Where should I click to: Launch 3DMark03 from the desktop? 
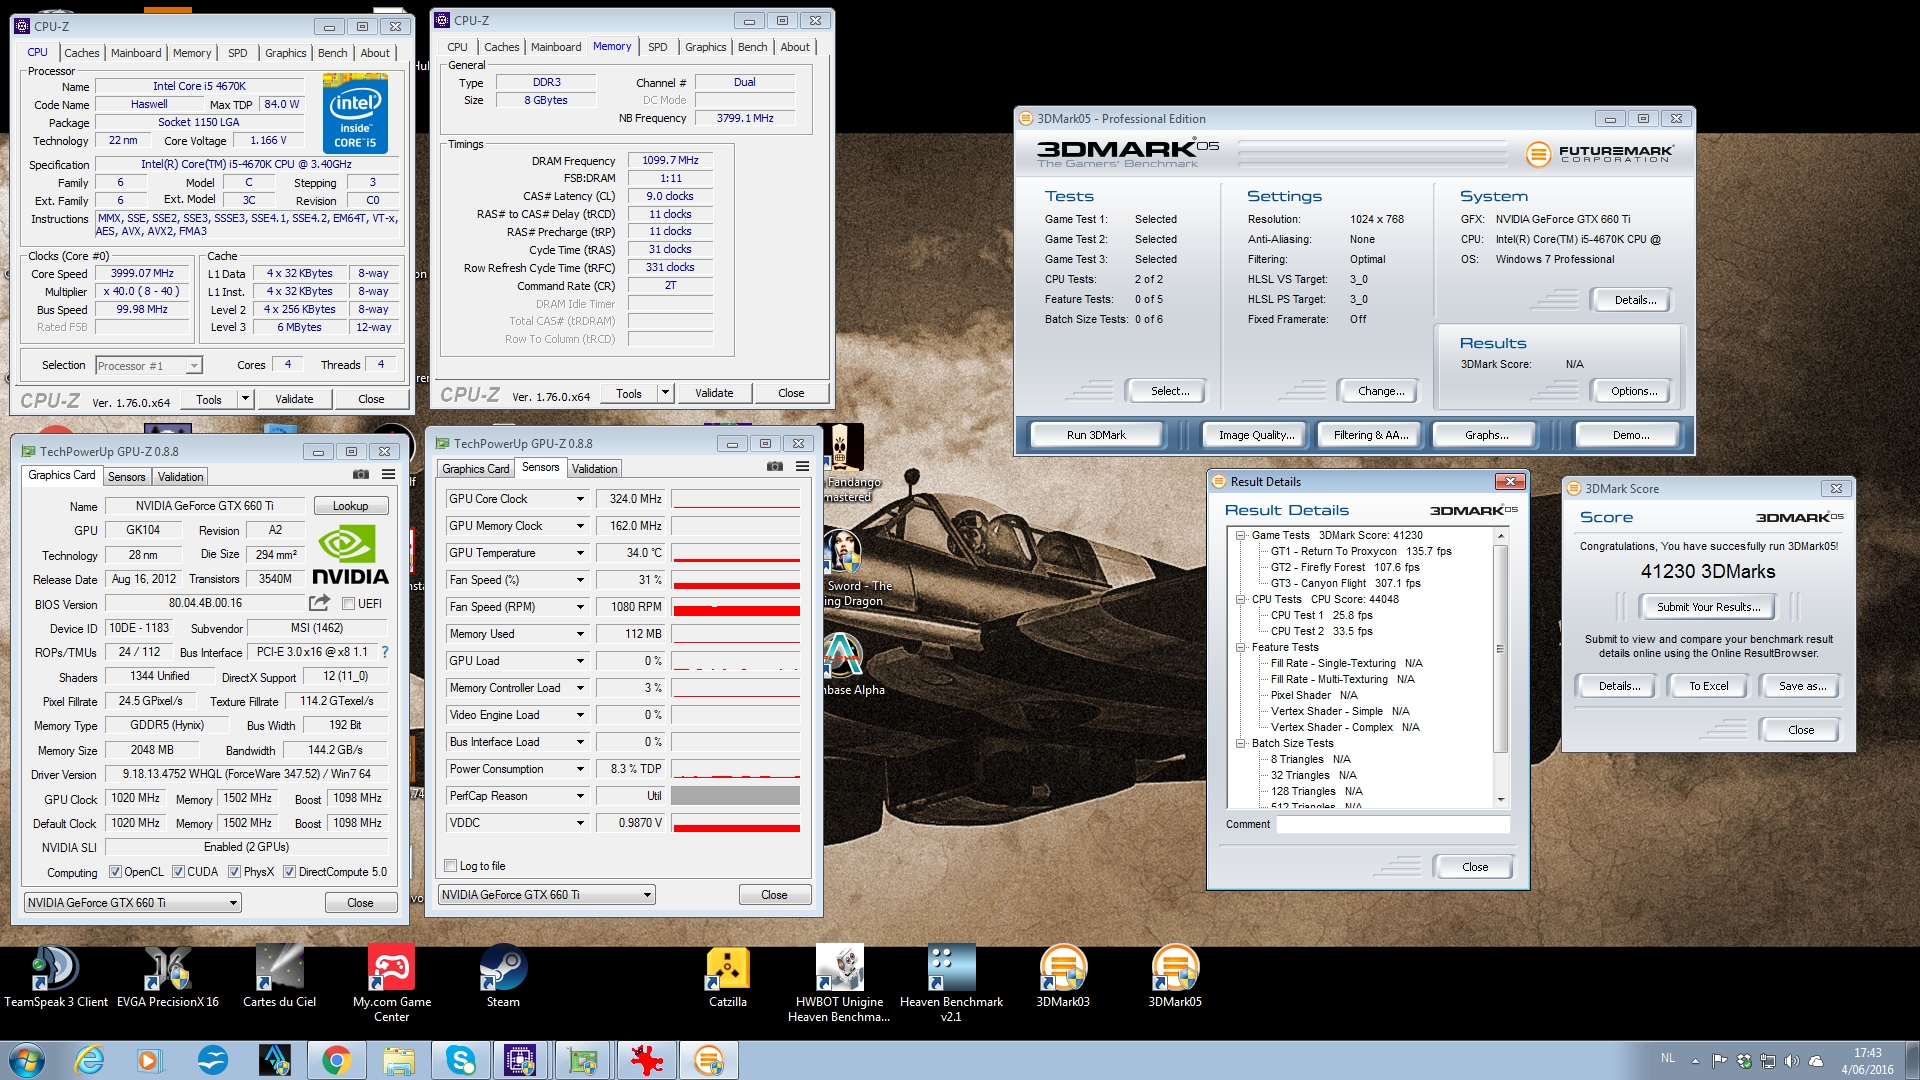point(1063,977)
